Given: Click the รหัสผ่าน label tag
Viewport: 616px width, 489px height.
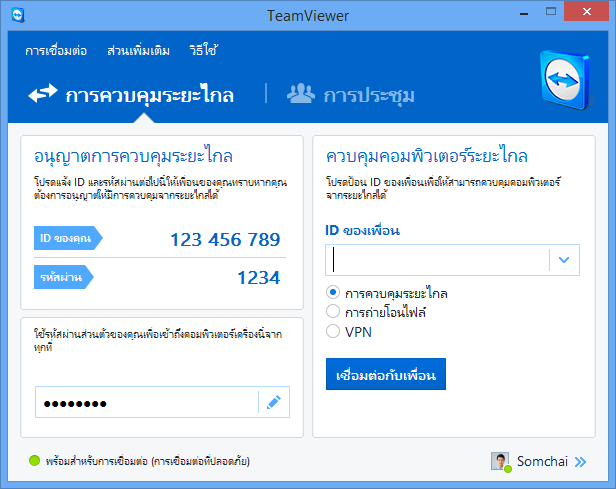Looking at the screenshot, I should pyautogui.click(x=64, y=277).
